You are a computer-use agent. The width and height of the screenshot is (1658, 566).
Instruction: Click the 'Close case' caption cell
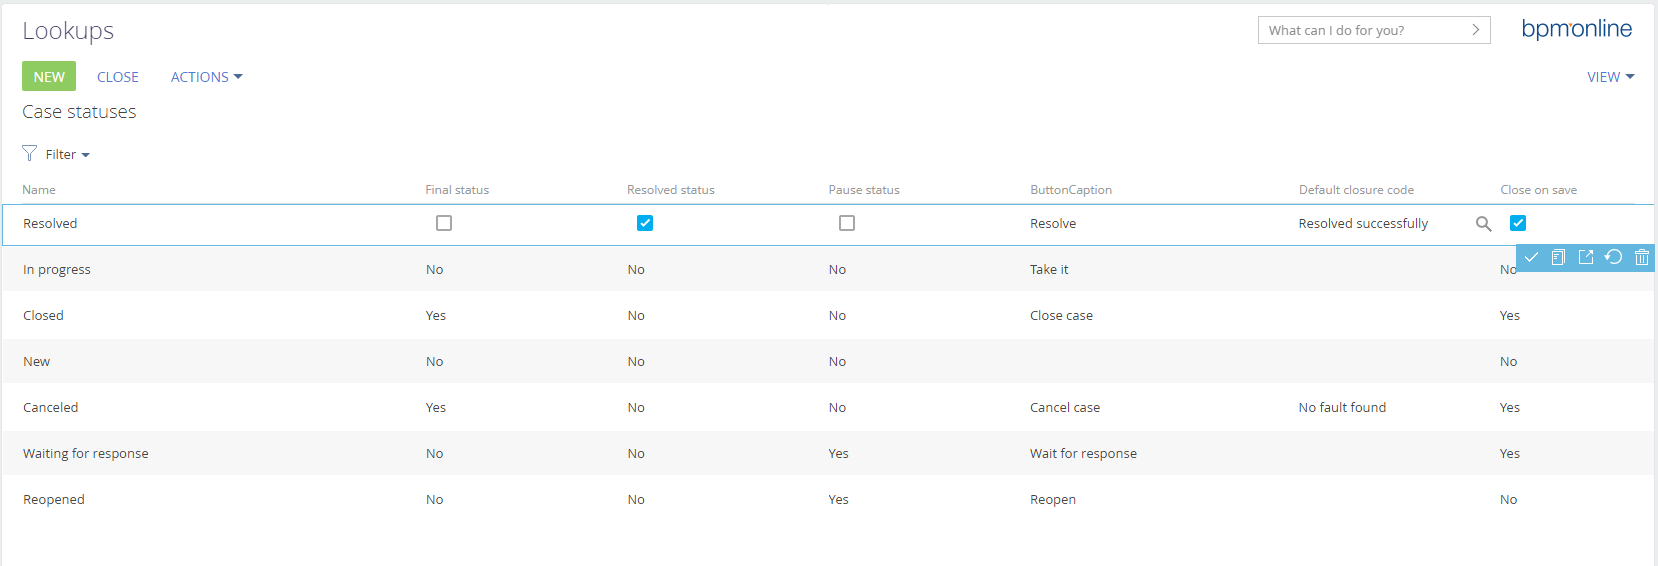[x=1061, y=316]
